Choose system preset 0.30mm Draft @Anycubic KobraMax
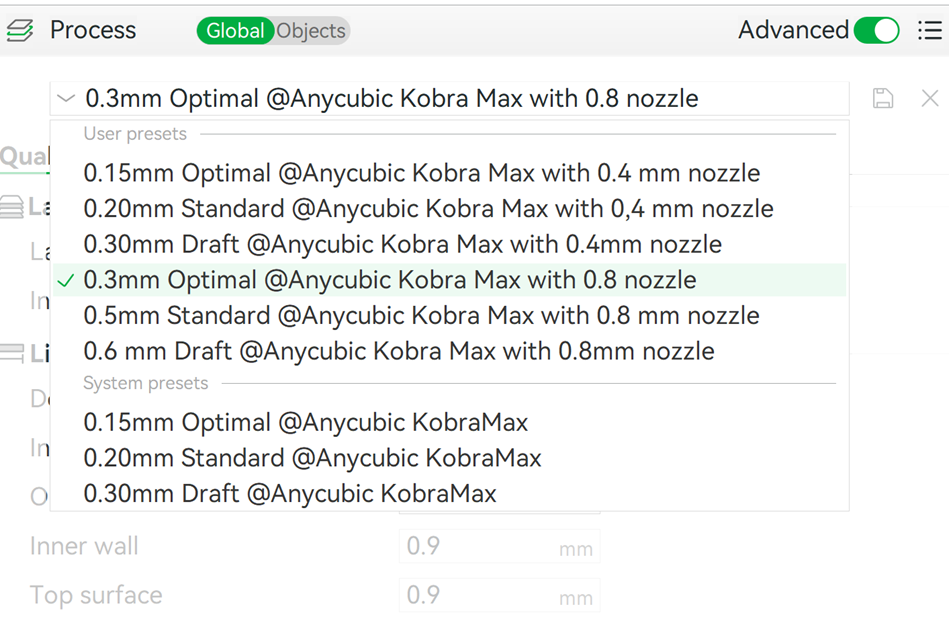949x621 pixels. click(x=289, y=493)
